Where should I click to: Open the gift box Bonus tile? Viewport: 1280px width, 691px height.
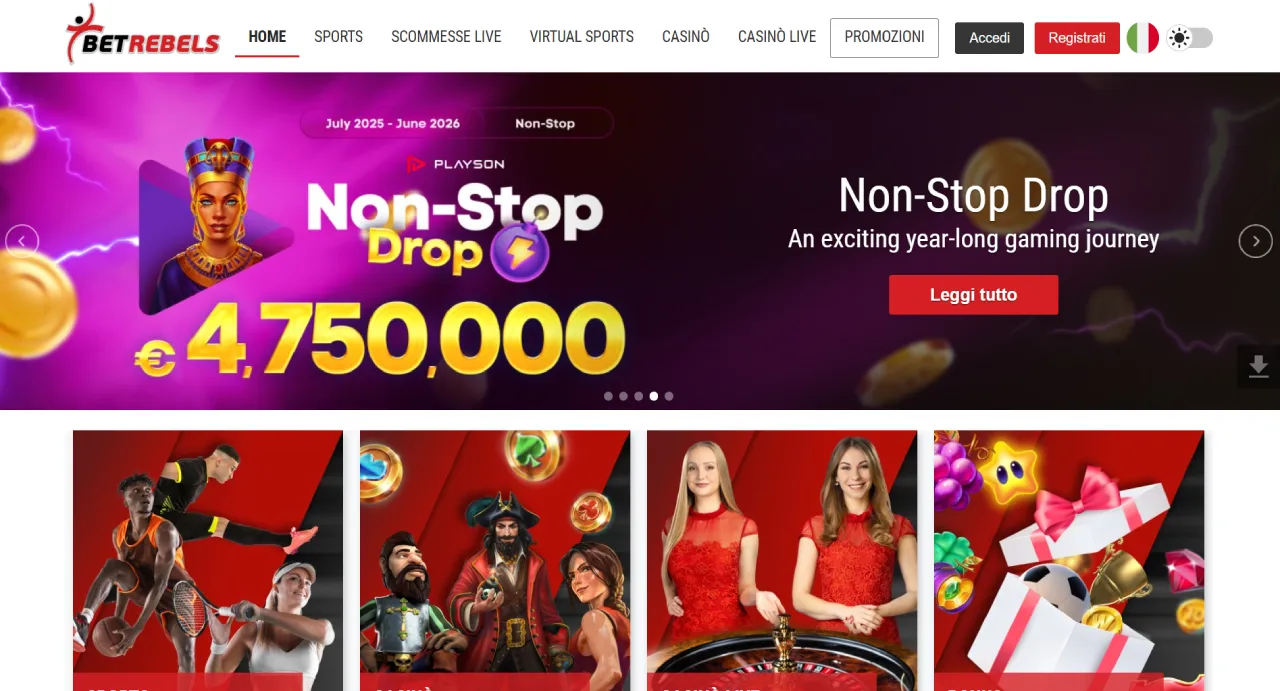click(x=1069, y=560)
